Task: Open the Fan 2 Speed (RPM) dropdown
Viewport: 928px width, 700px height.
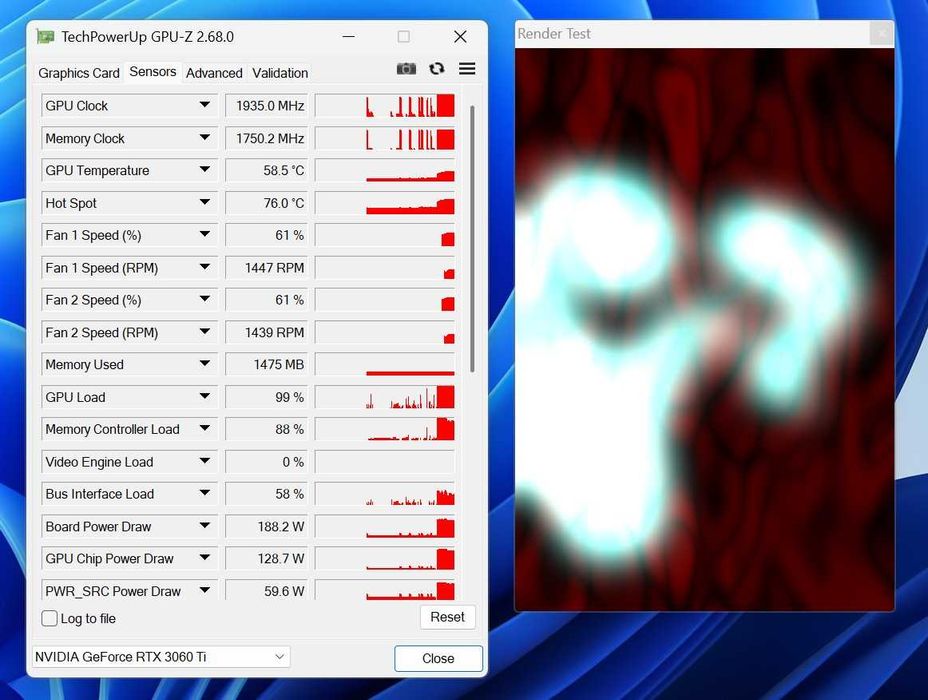Action: point(205,331)
